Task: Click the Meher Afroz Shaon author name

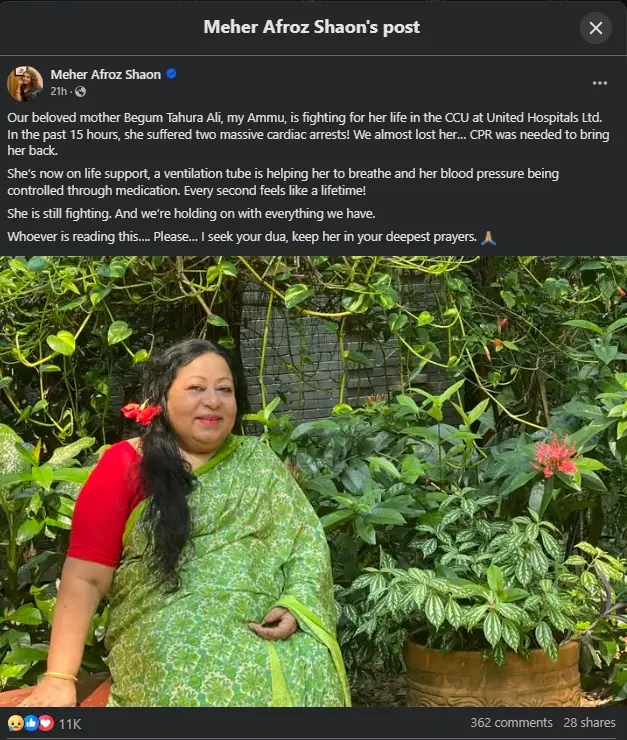Action: (106, 75)
